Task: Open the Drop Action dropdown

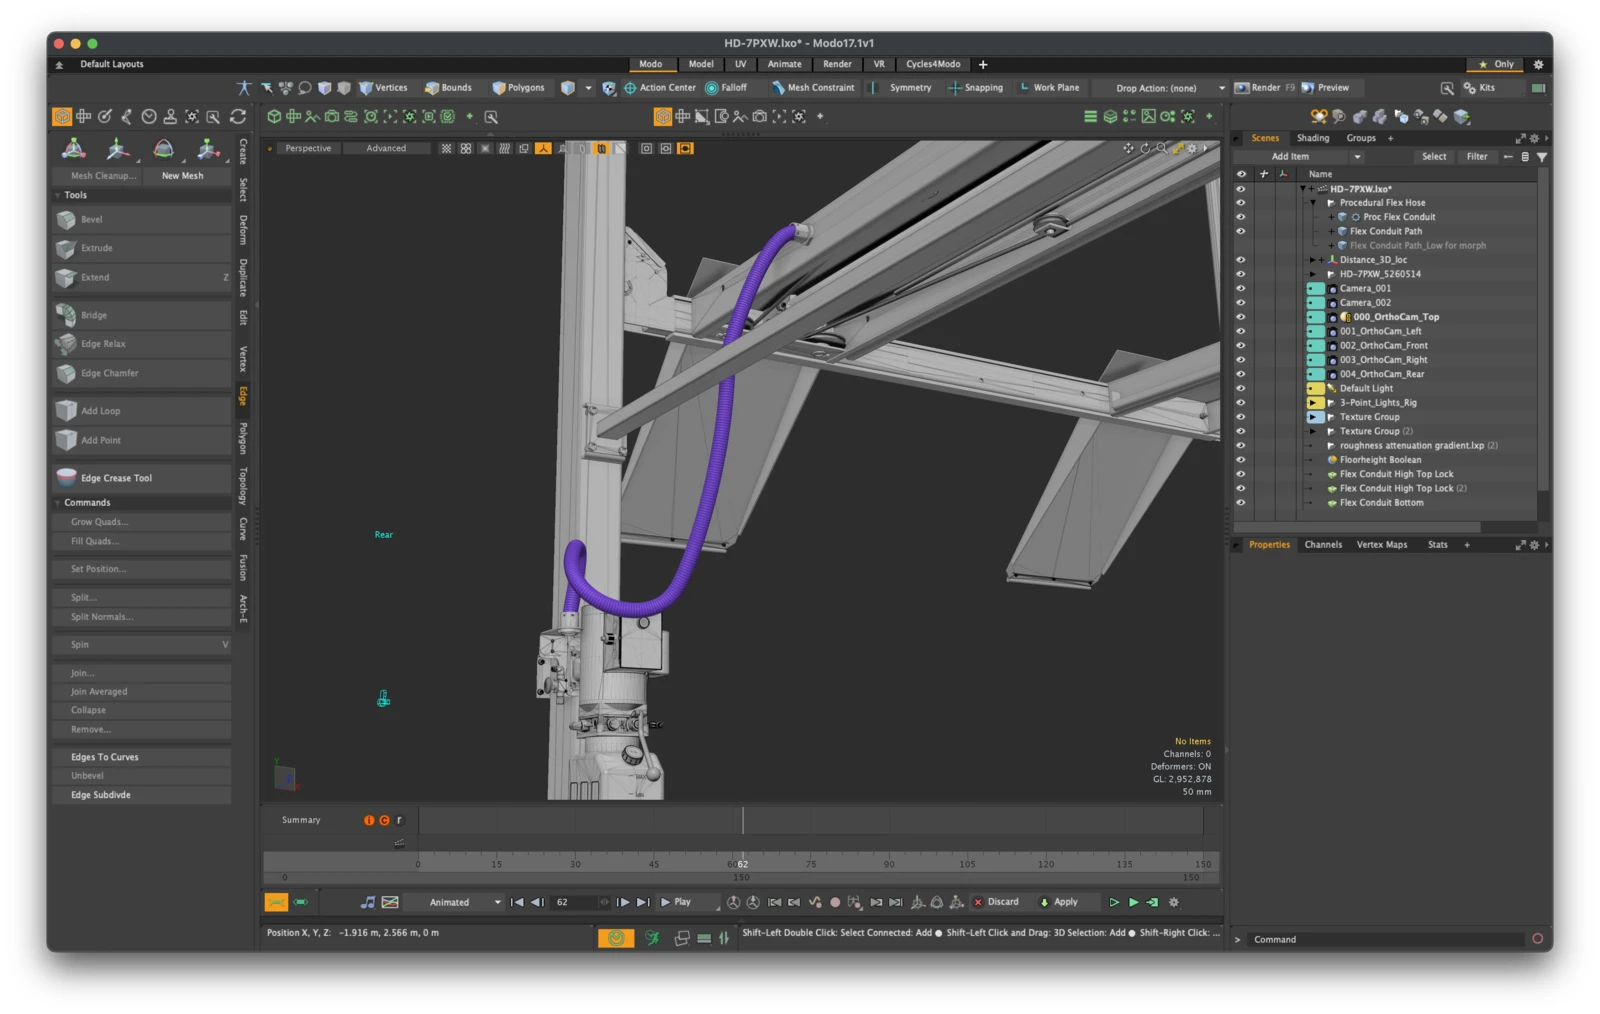Action: tap(1161, 88)
